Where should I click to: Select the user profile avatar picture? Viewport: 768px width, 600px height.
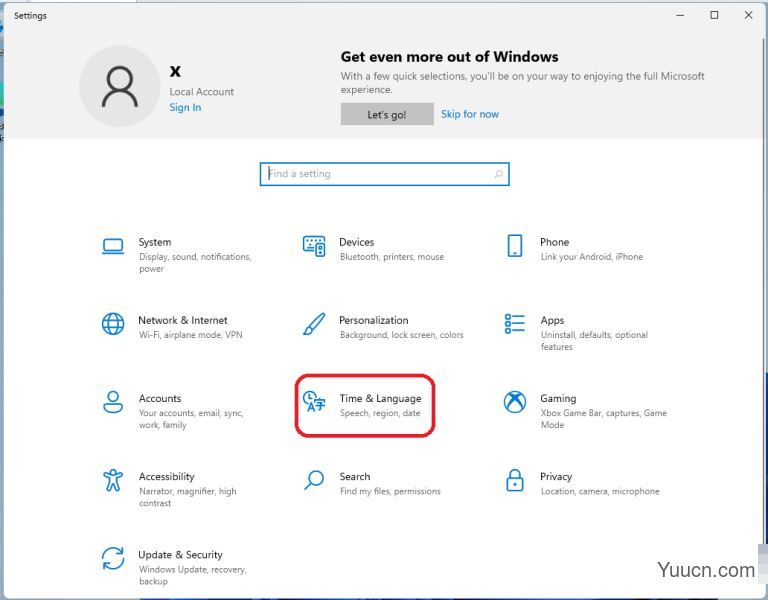[120, 87]
